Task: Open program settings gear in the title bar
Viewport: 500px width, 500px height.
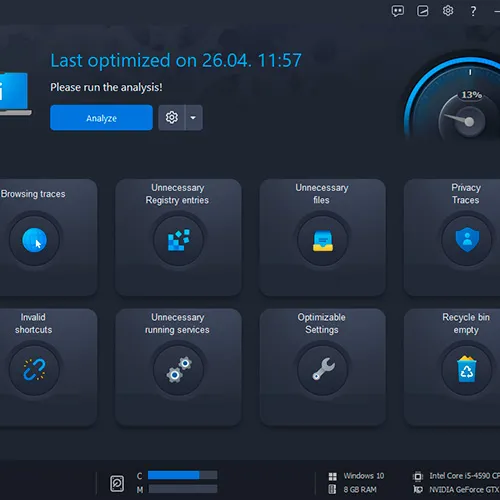Action: (x=448, y=11)
